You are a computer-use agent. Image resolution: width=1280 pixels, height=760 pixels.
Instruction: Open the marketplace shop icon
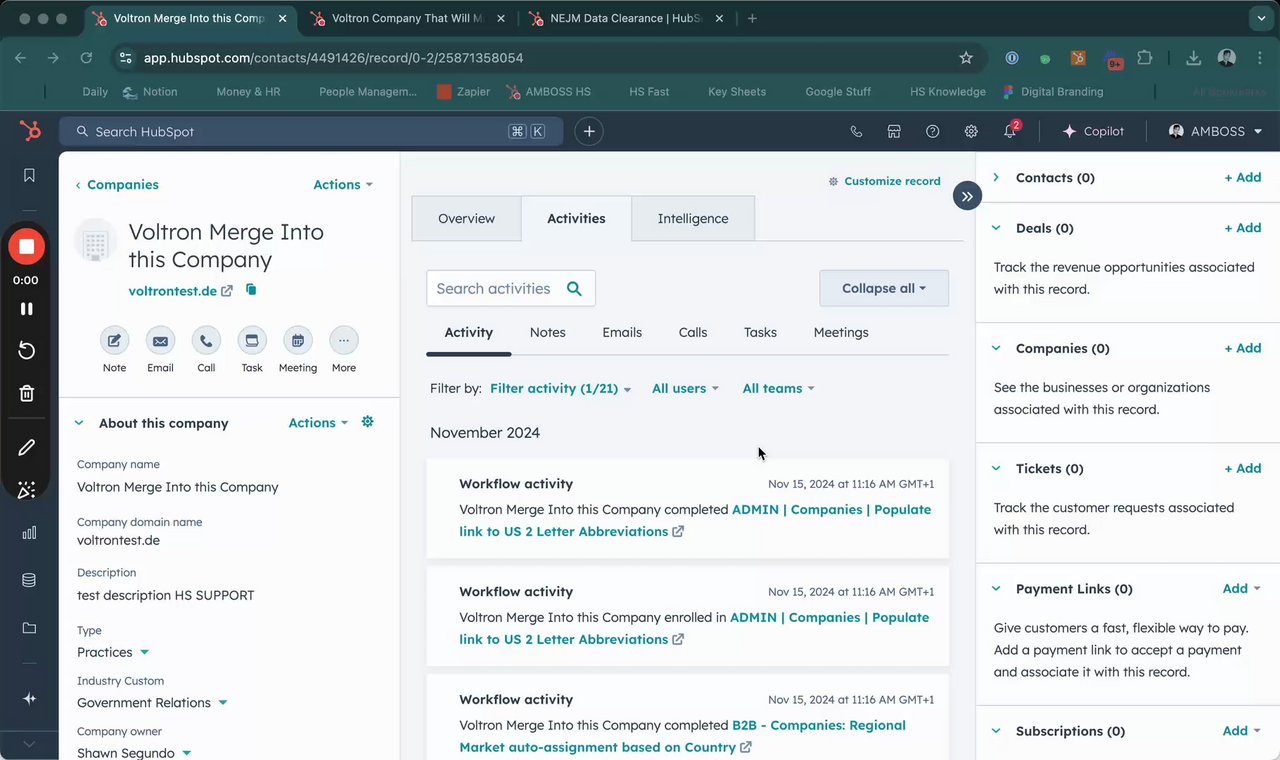click(x=894, y=131)
